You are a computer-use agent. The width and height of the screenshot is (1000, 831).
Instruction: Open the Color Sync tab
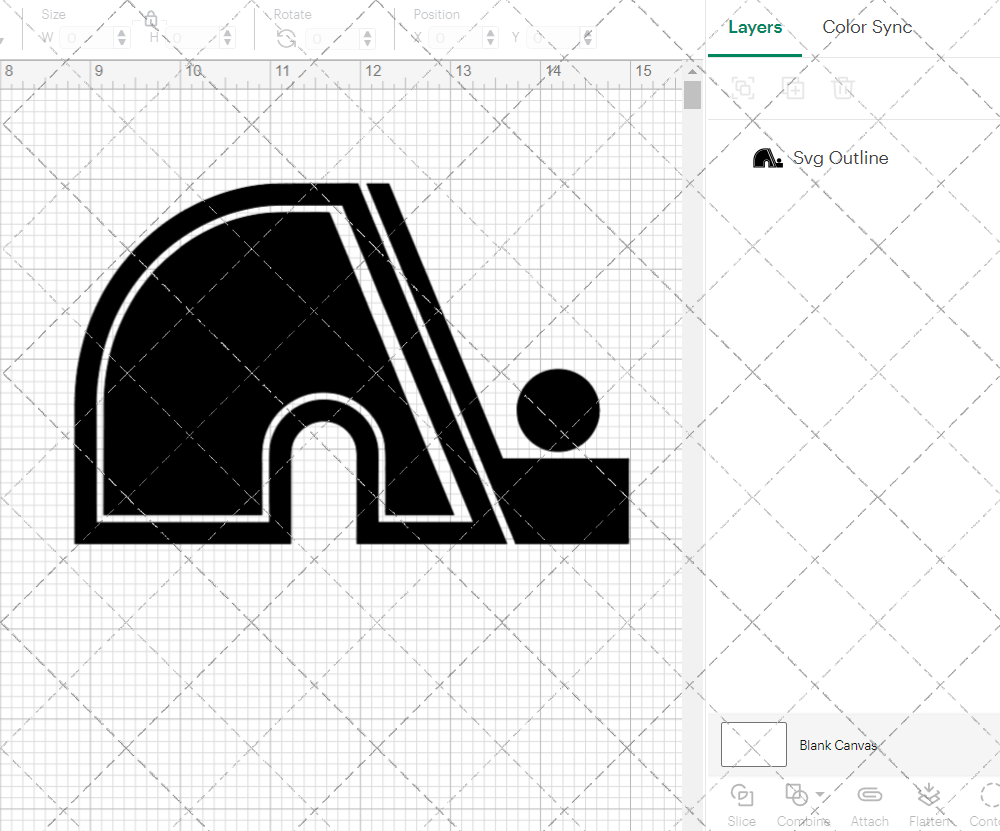point(867,27)
